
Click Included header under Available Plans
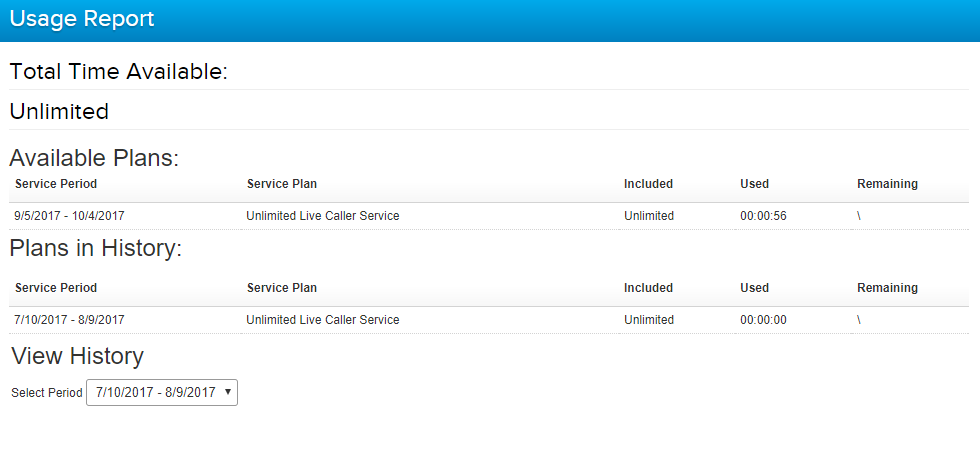(648, 184)
